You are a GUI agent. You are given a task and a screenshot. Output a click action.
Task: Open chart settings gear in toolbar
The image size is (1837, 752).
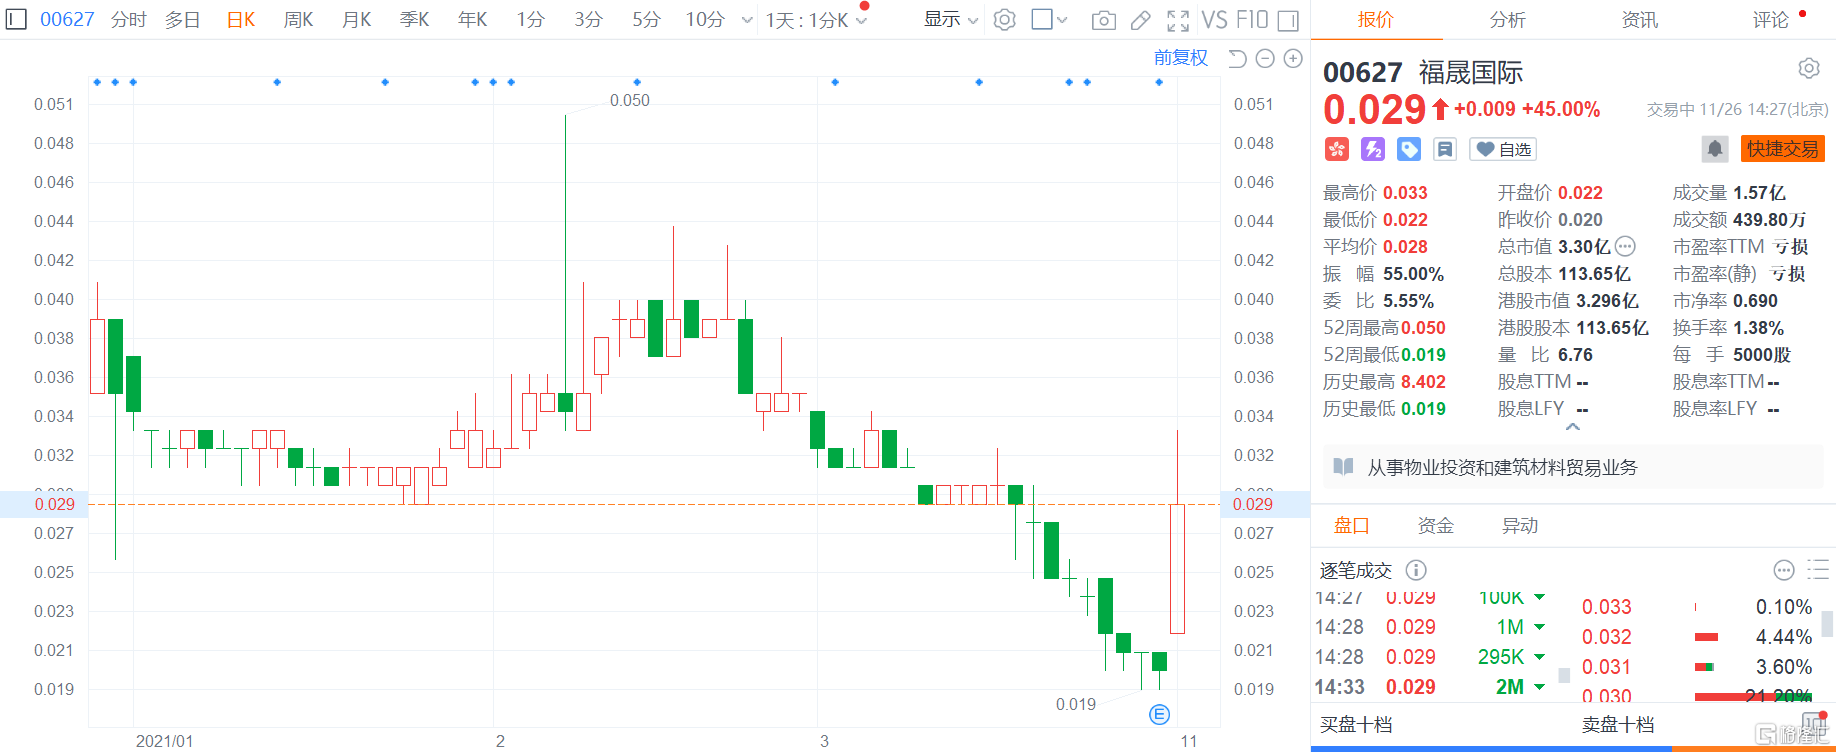tap(1005, 20)
